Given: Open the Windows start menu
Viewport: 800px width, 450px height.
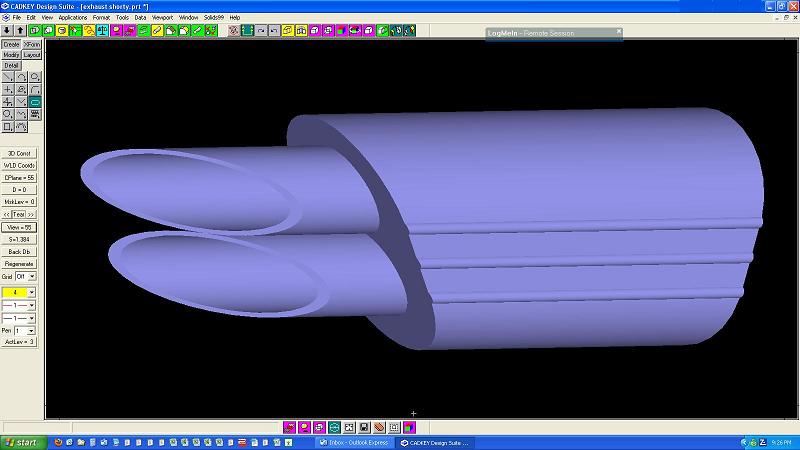Looking at the screenshot, I should click(23, 442).
